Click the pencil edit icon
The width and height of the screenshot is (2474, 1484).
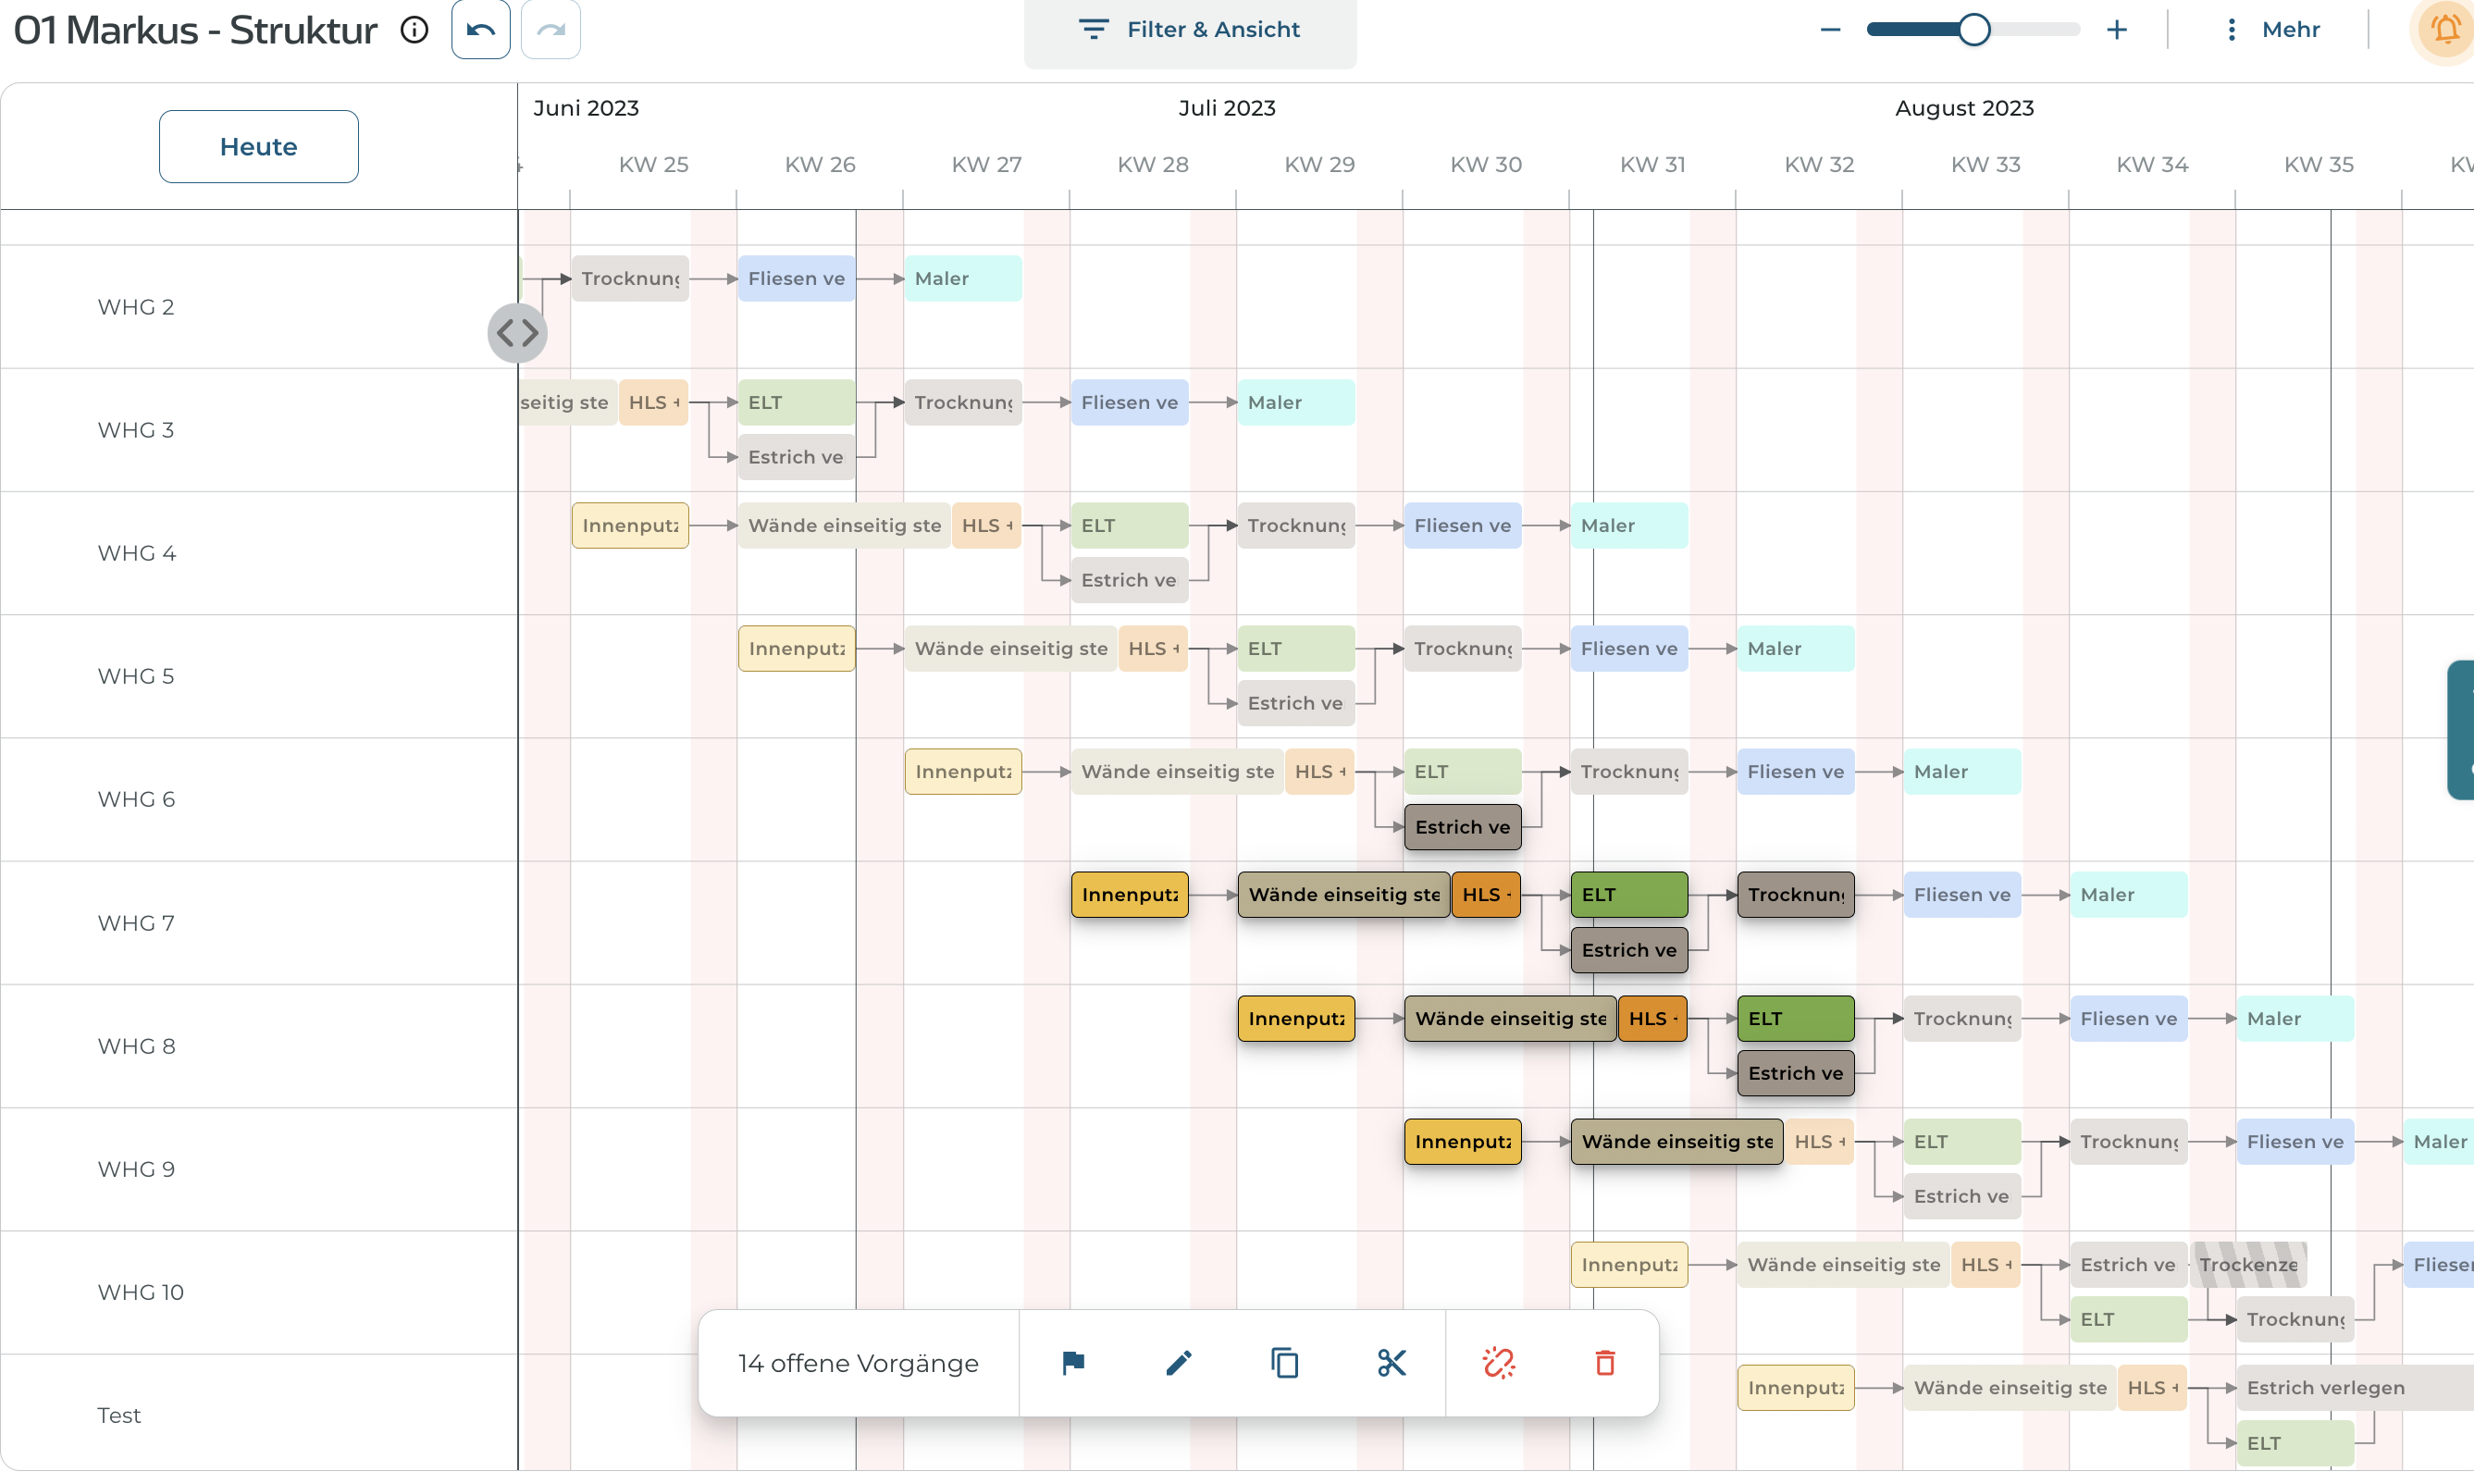point(1179,1362)
